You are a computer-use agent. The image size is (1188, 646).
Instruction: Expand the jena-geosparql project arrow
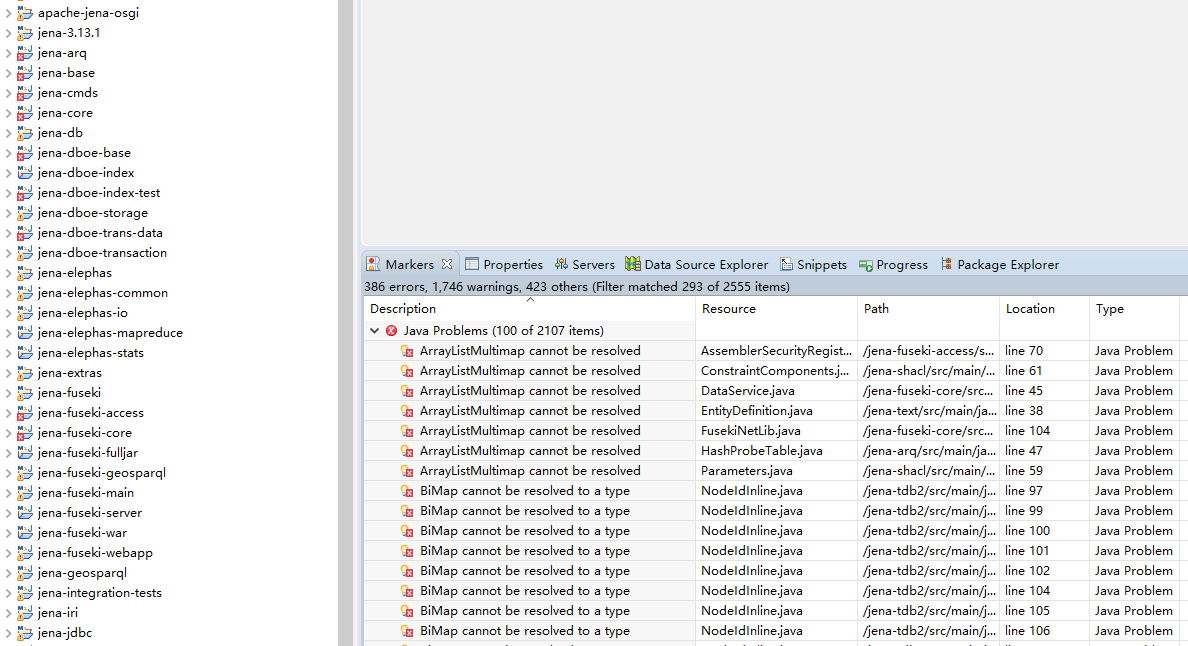coord(8,573)
